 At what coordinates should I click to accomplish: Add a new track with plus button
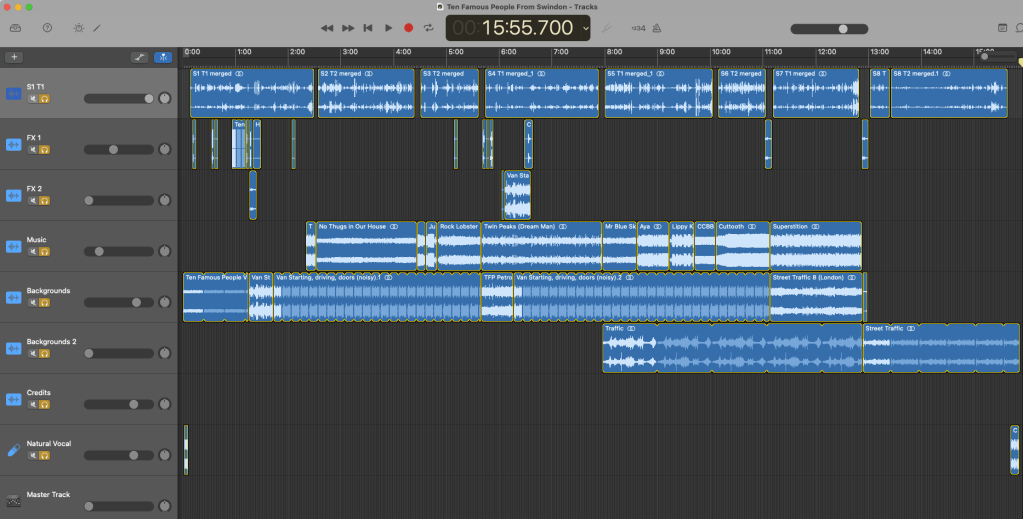(14, 57)
